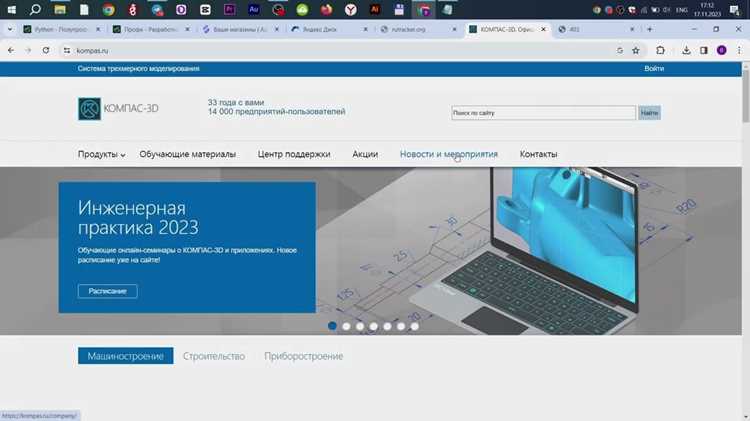Image resolution: width=750 pixels, height=421 pixels.
Task: Switch to the Приборостроение tab
Action: 303,356
